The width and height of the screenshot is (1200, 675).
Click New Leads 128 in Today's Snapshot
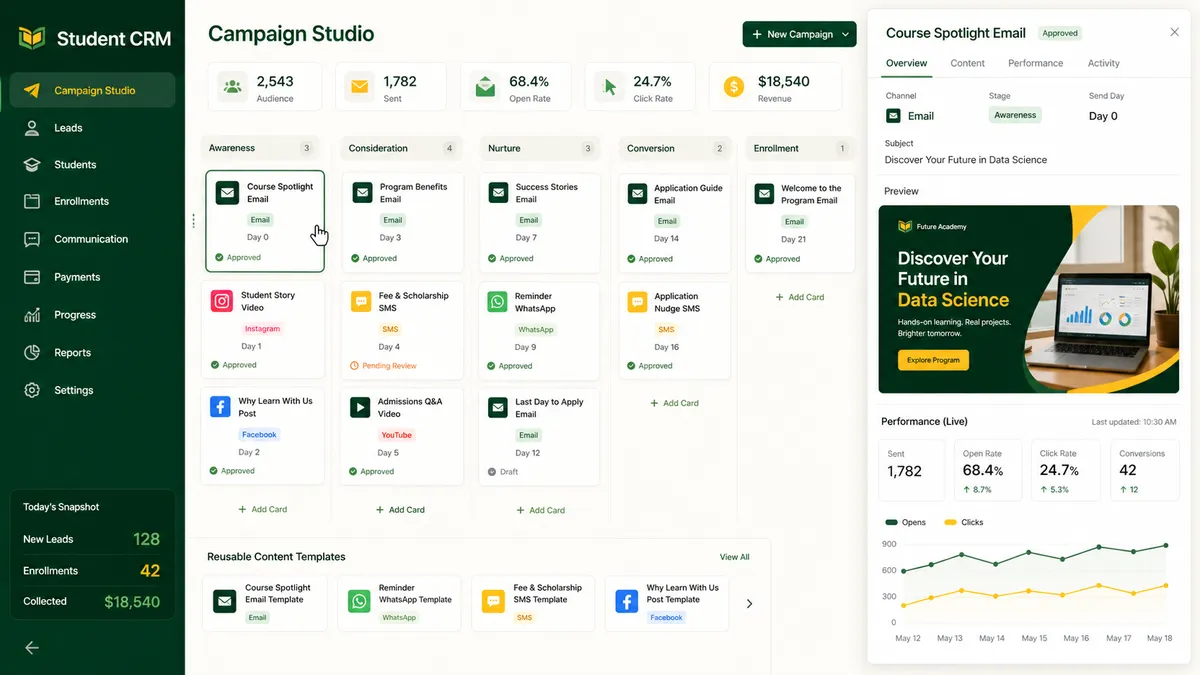(x=92, y=539)
